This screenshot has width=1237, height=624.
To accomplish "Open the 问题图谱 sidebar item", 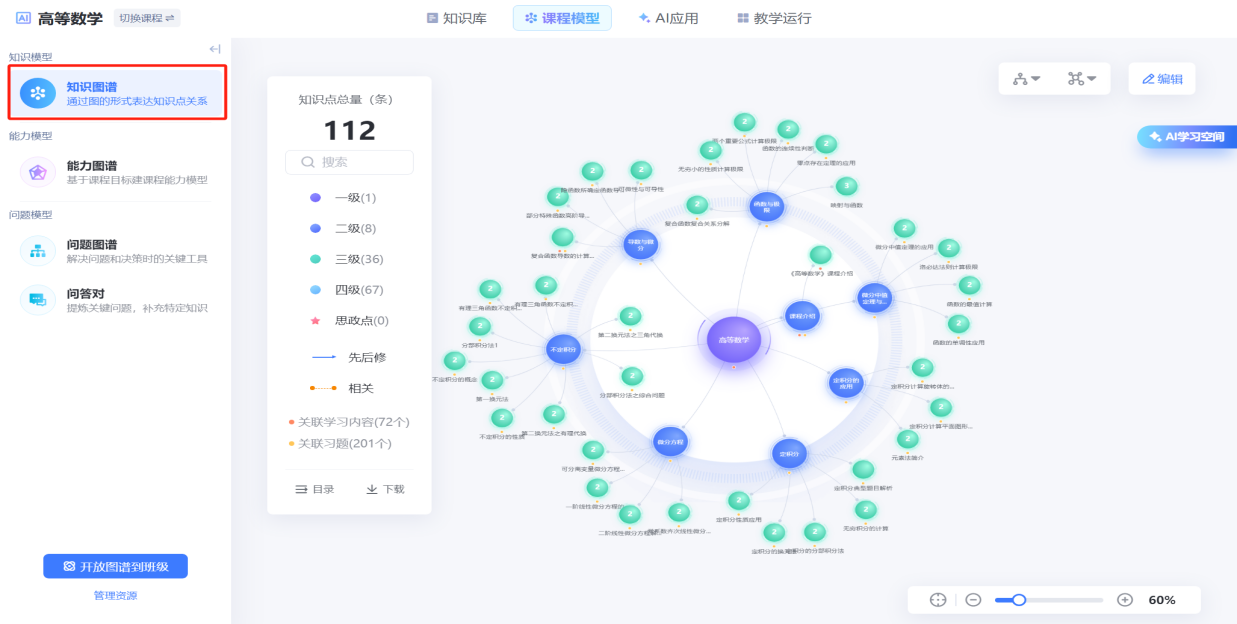I will coord(116,251).
